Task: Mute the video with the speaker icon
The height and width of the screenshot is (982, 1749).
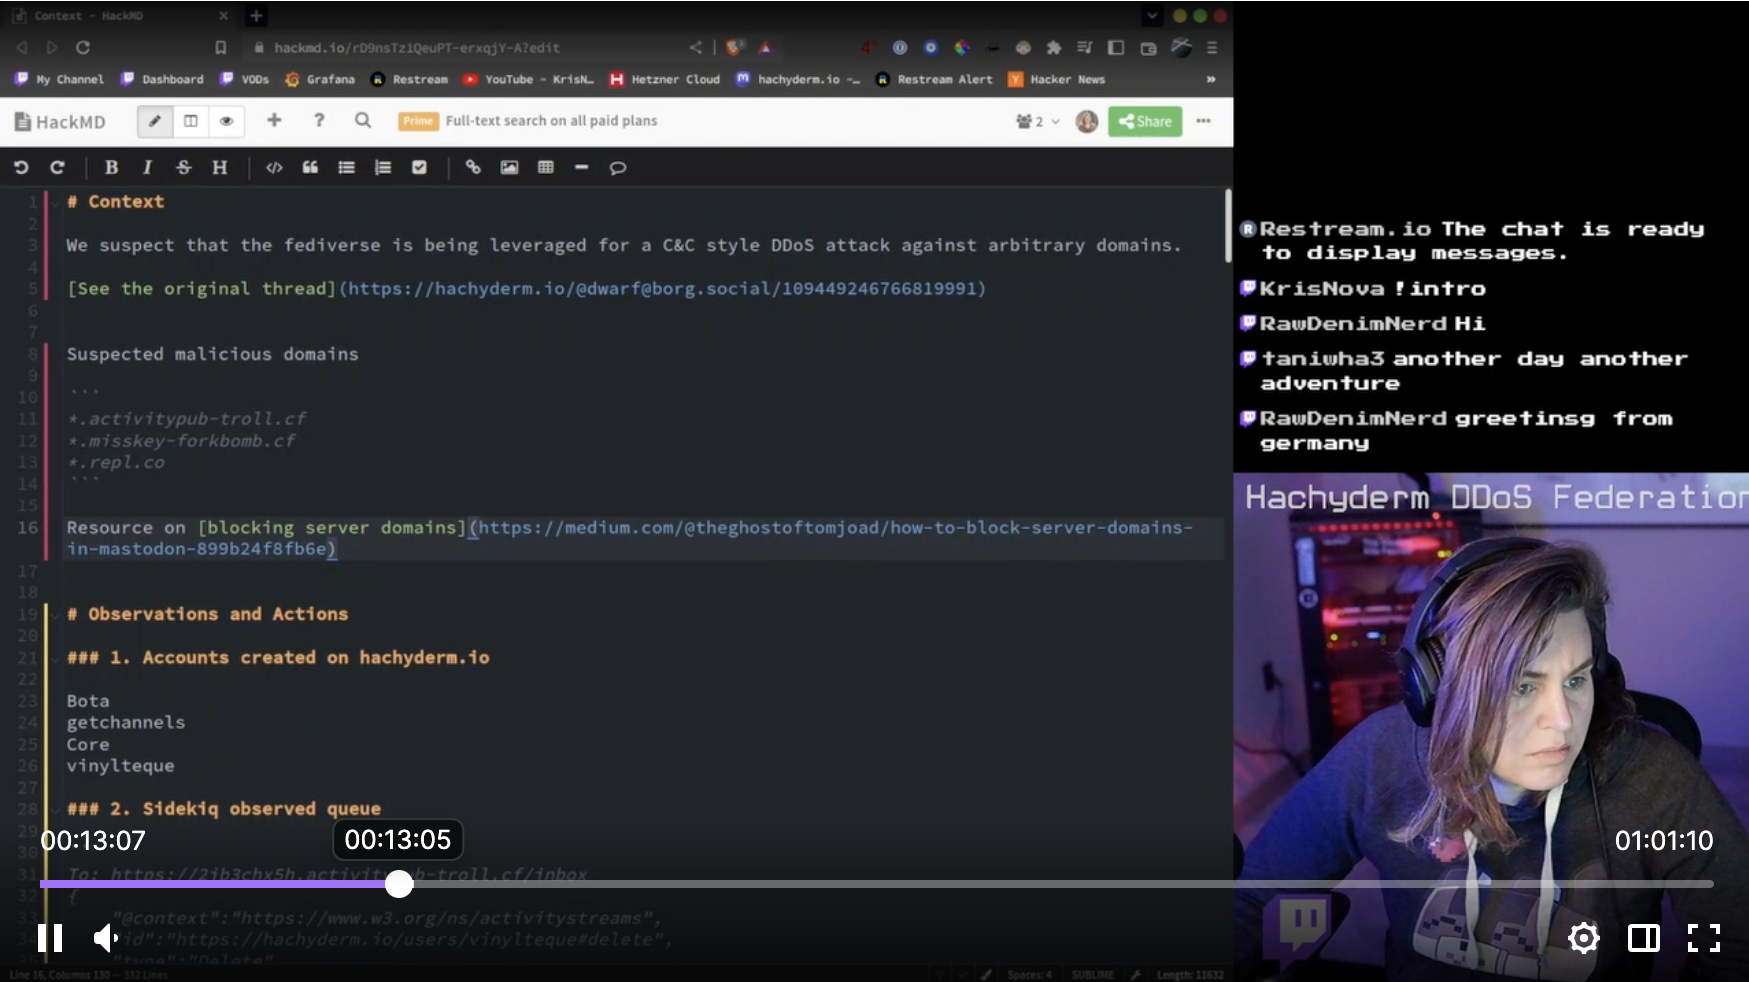Action: pos(106,938)
